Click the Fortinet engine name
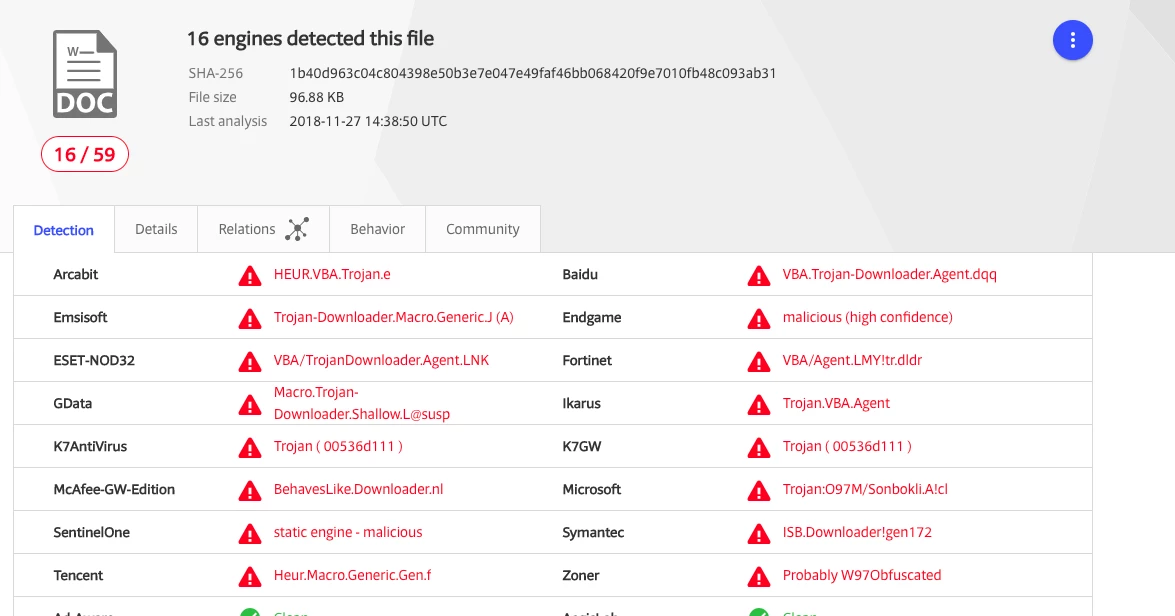The height and width of the screenshot is (616, 1175). pyautogui.click(x=587, y=360)
